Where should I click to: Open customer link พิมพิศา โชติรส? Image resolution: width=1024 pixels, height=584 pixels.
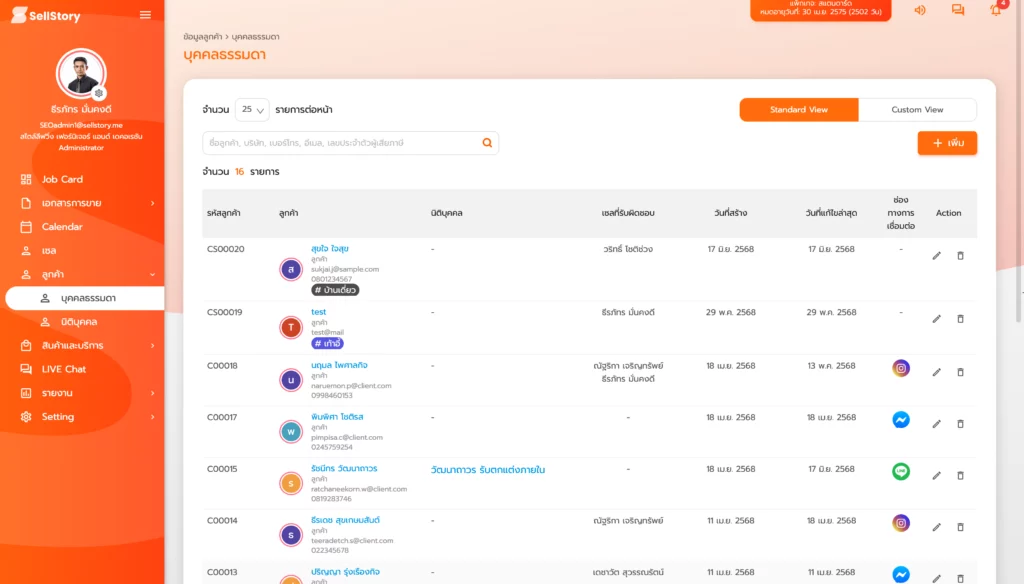(x=337, y=416)
